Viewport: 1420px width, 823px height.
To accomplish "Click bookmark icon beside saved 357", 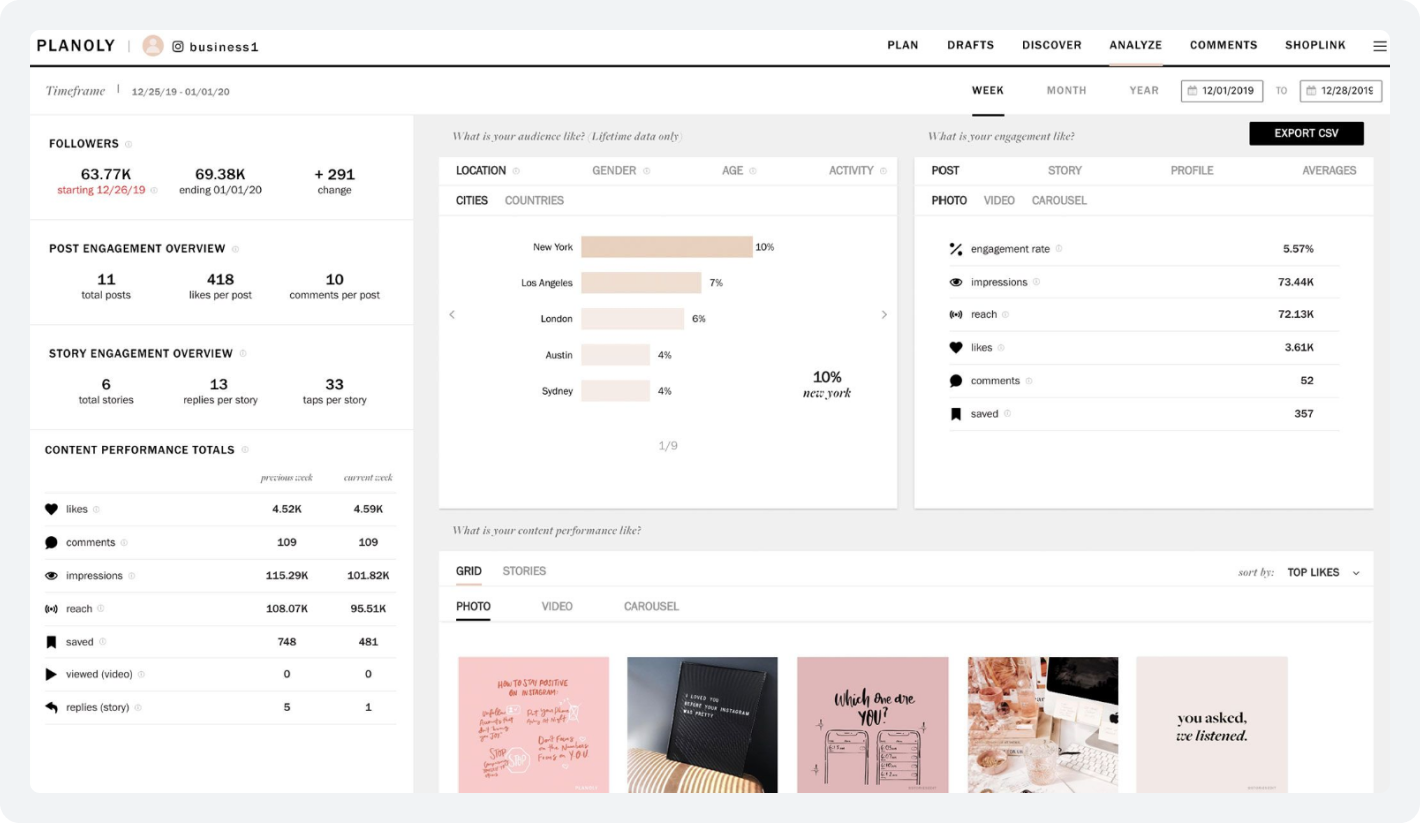I will (x=955, y=414).
